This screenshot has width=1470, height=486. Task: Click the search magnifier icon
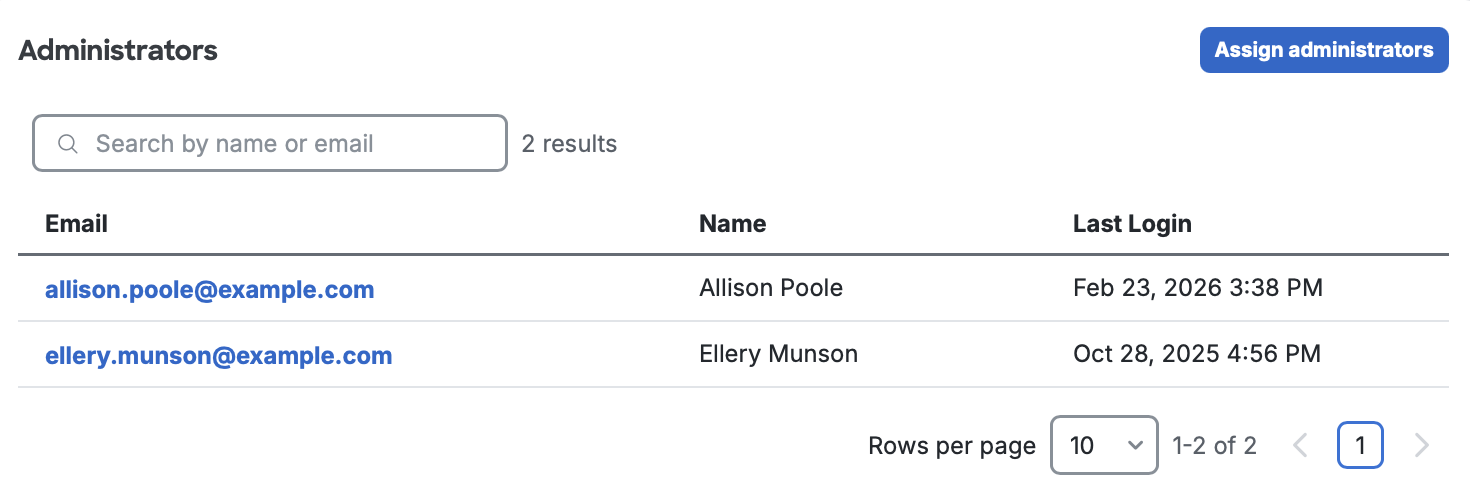[x=68, y=144]
